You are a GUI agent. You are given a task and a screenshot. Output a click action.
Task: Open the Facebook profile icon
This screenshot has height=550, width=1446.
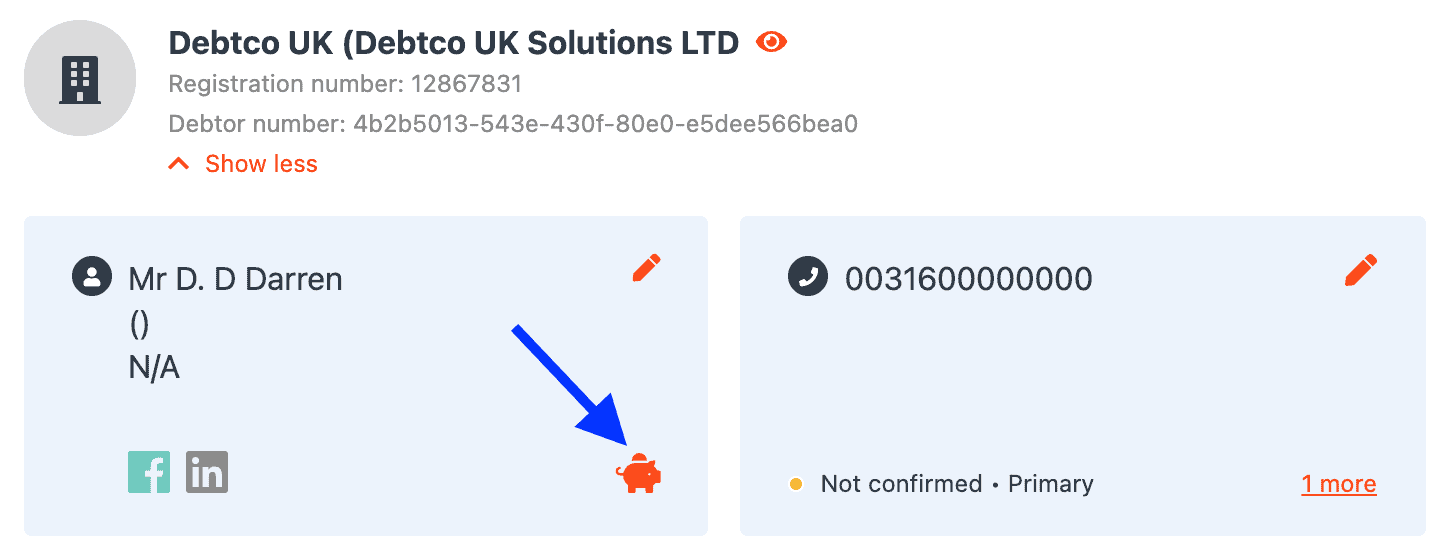[x=149, y=472]
